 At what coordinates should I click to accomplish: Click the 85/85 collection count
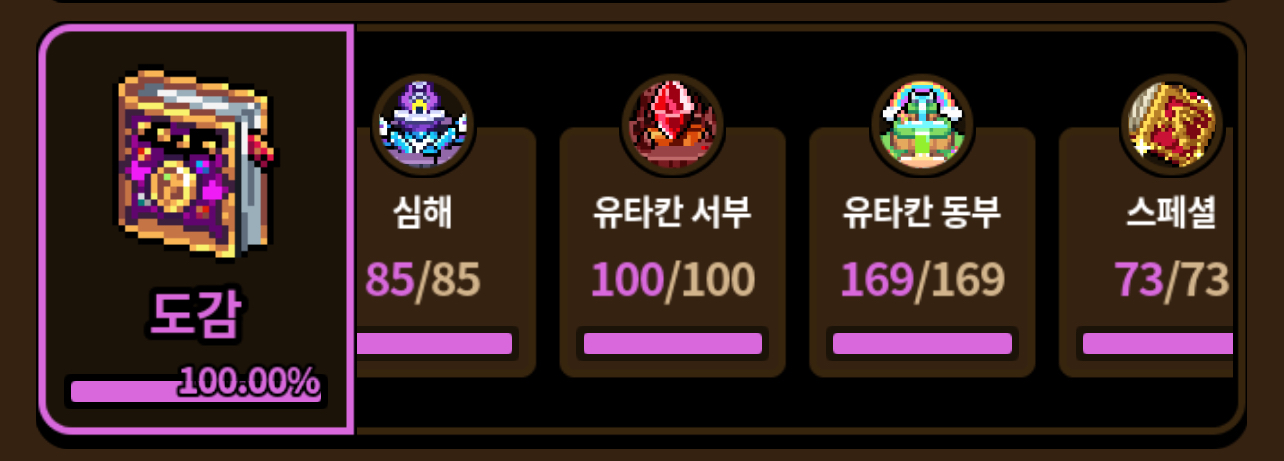coord(423,280)
